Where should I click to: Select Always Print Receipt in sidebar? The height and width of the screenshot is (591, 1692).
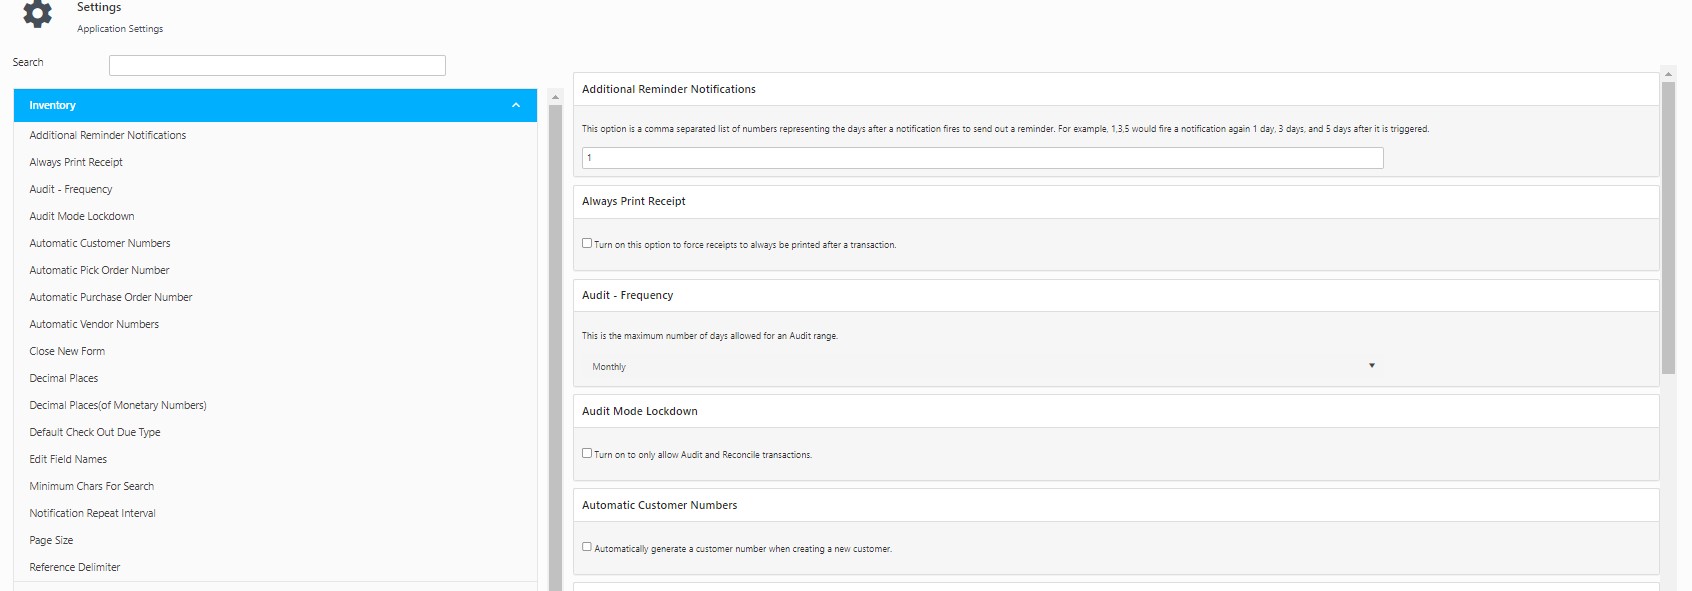click(x=76, y=162)
